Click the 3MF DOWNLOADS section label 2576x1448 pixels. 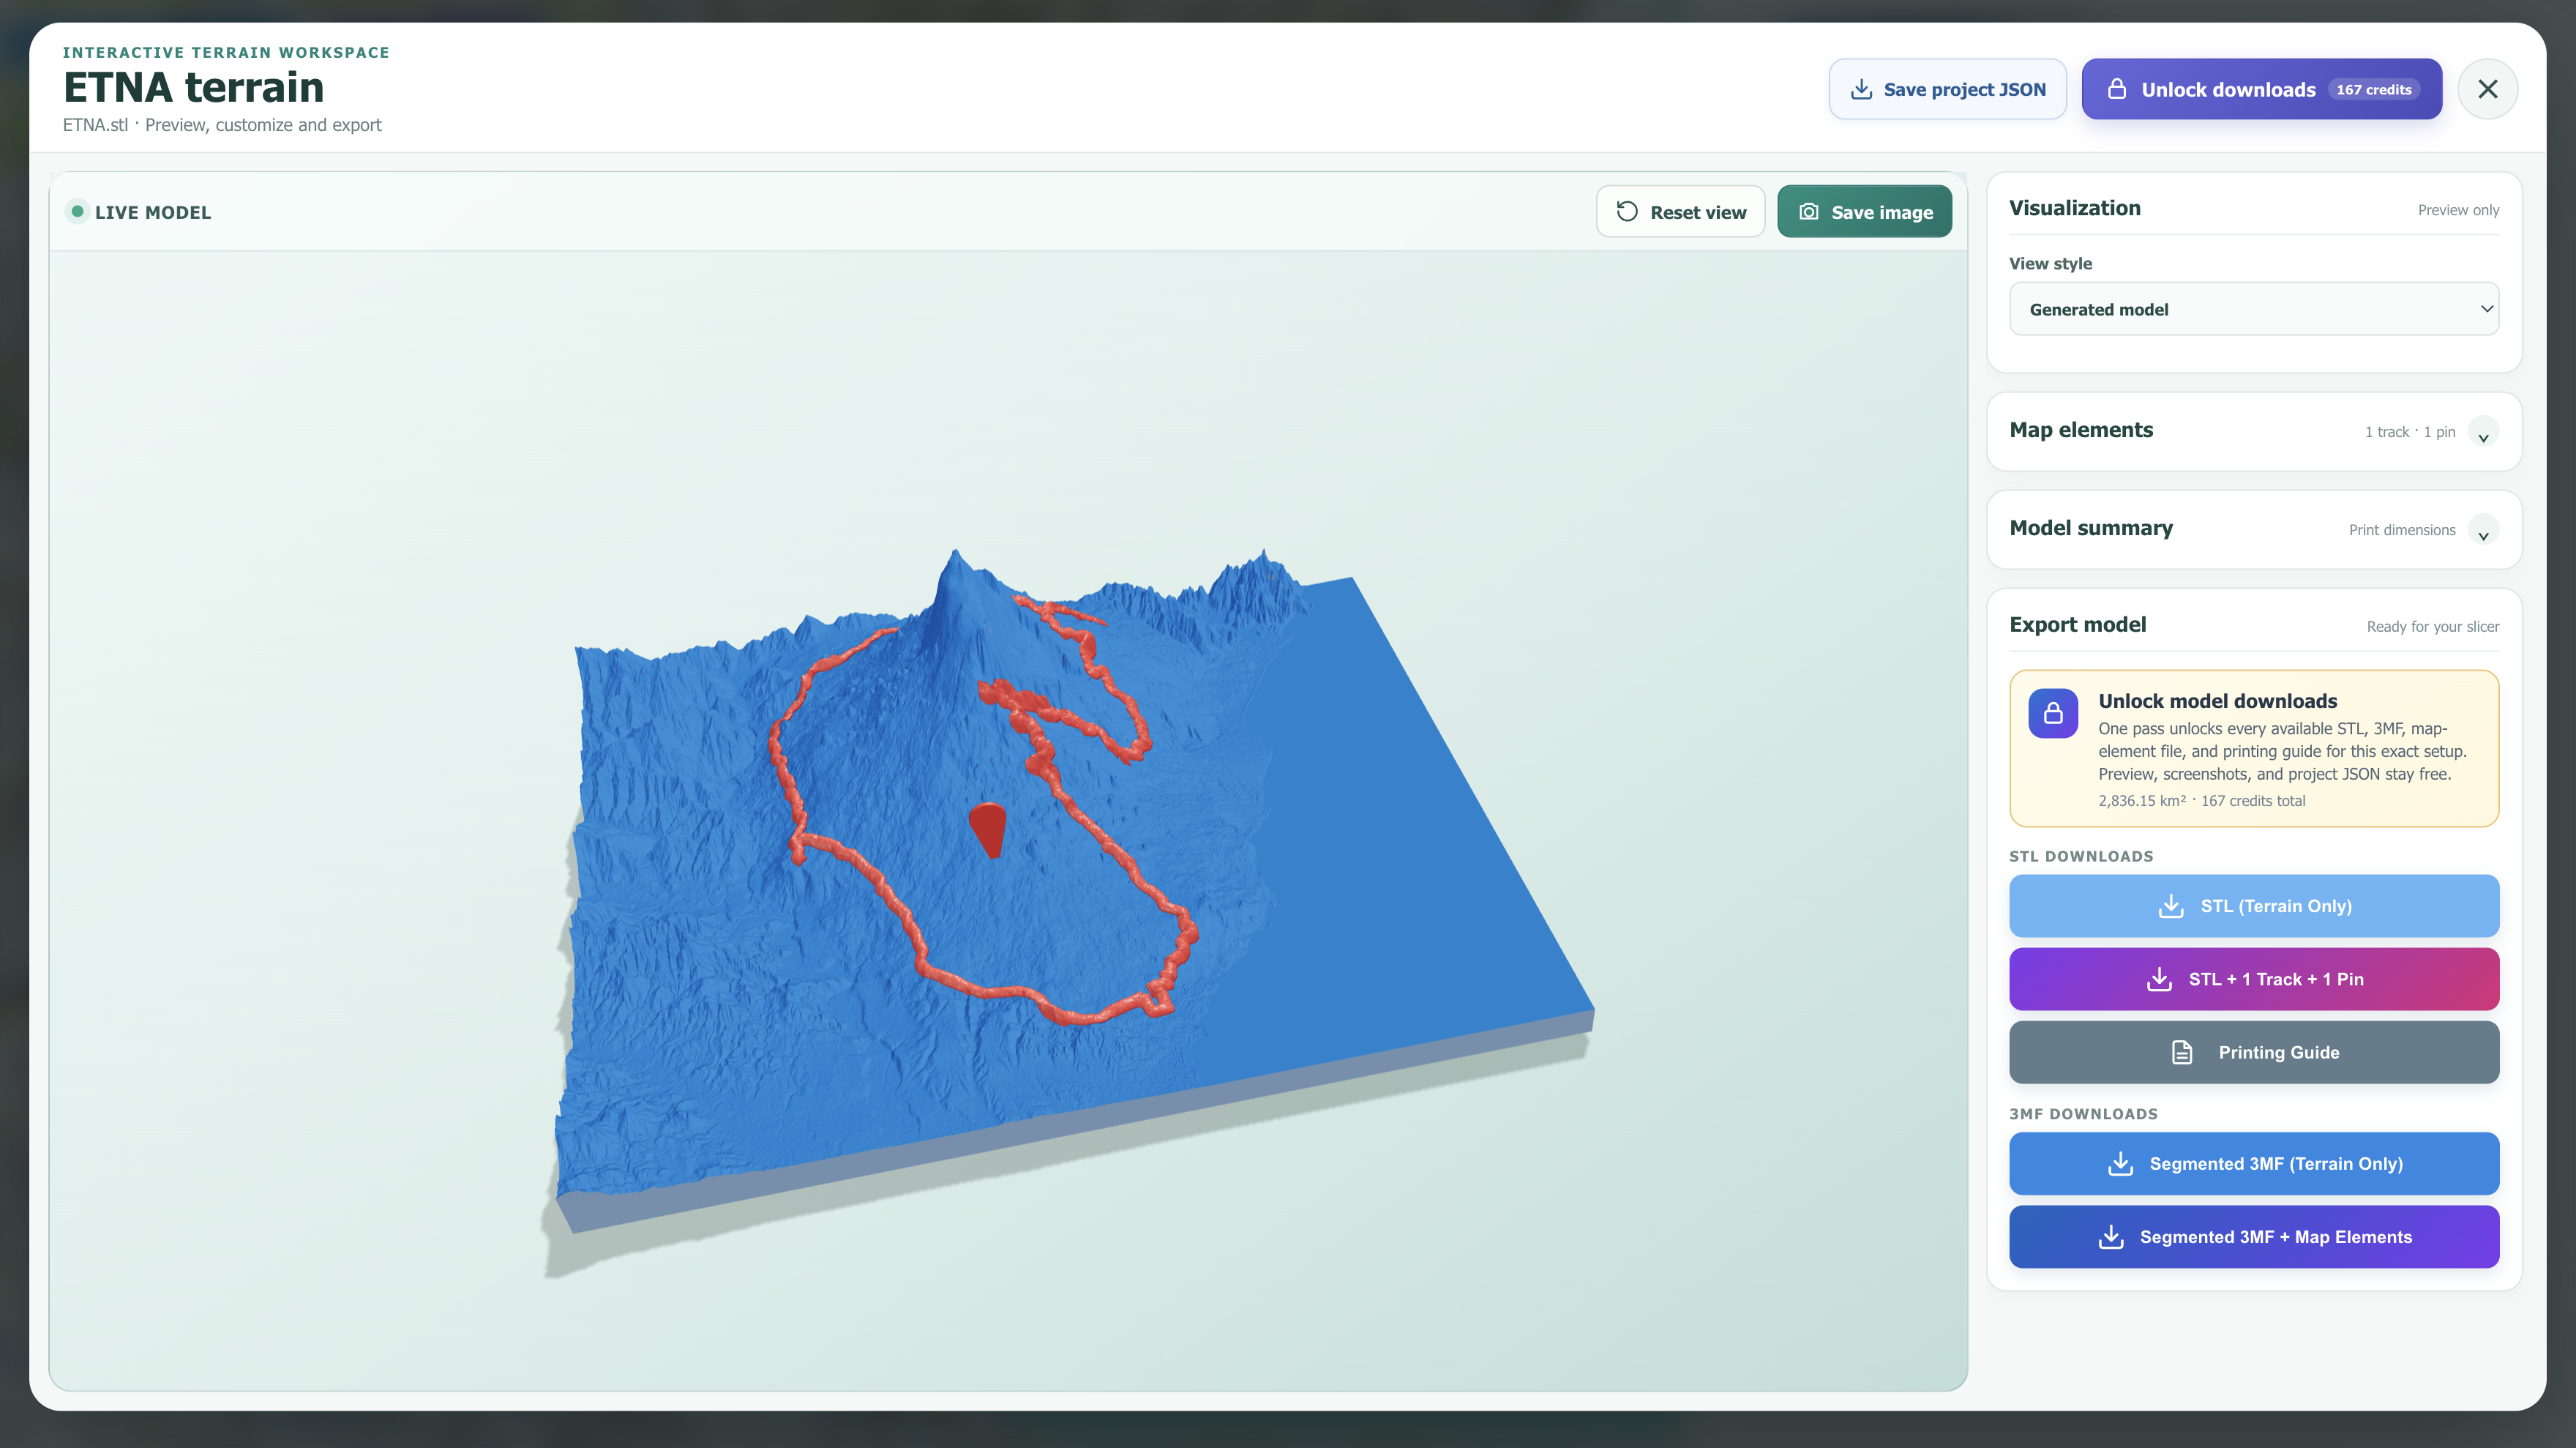pyautogui.click(x=2083, y=1114)
